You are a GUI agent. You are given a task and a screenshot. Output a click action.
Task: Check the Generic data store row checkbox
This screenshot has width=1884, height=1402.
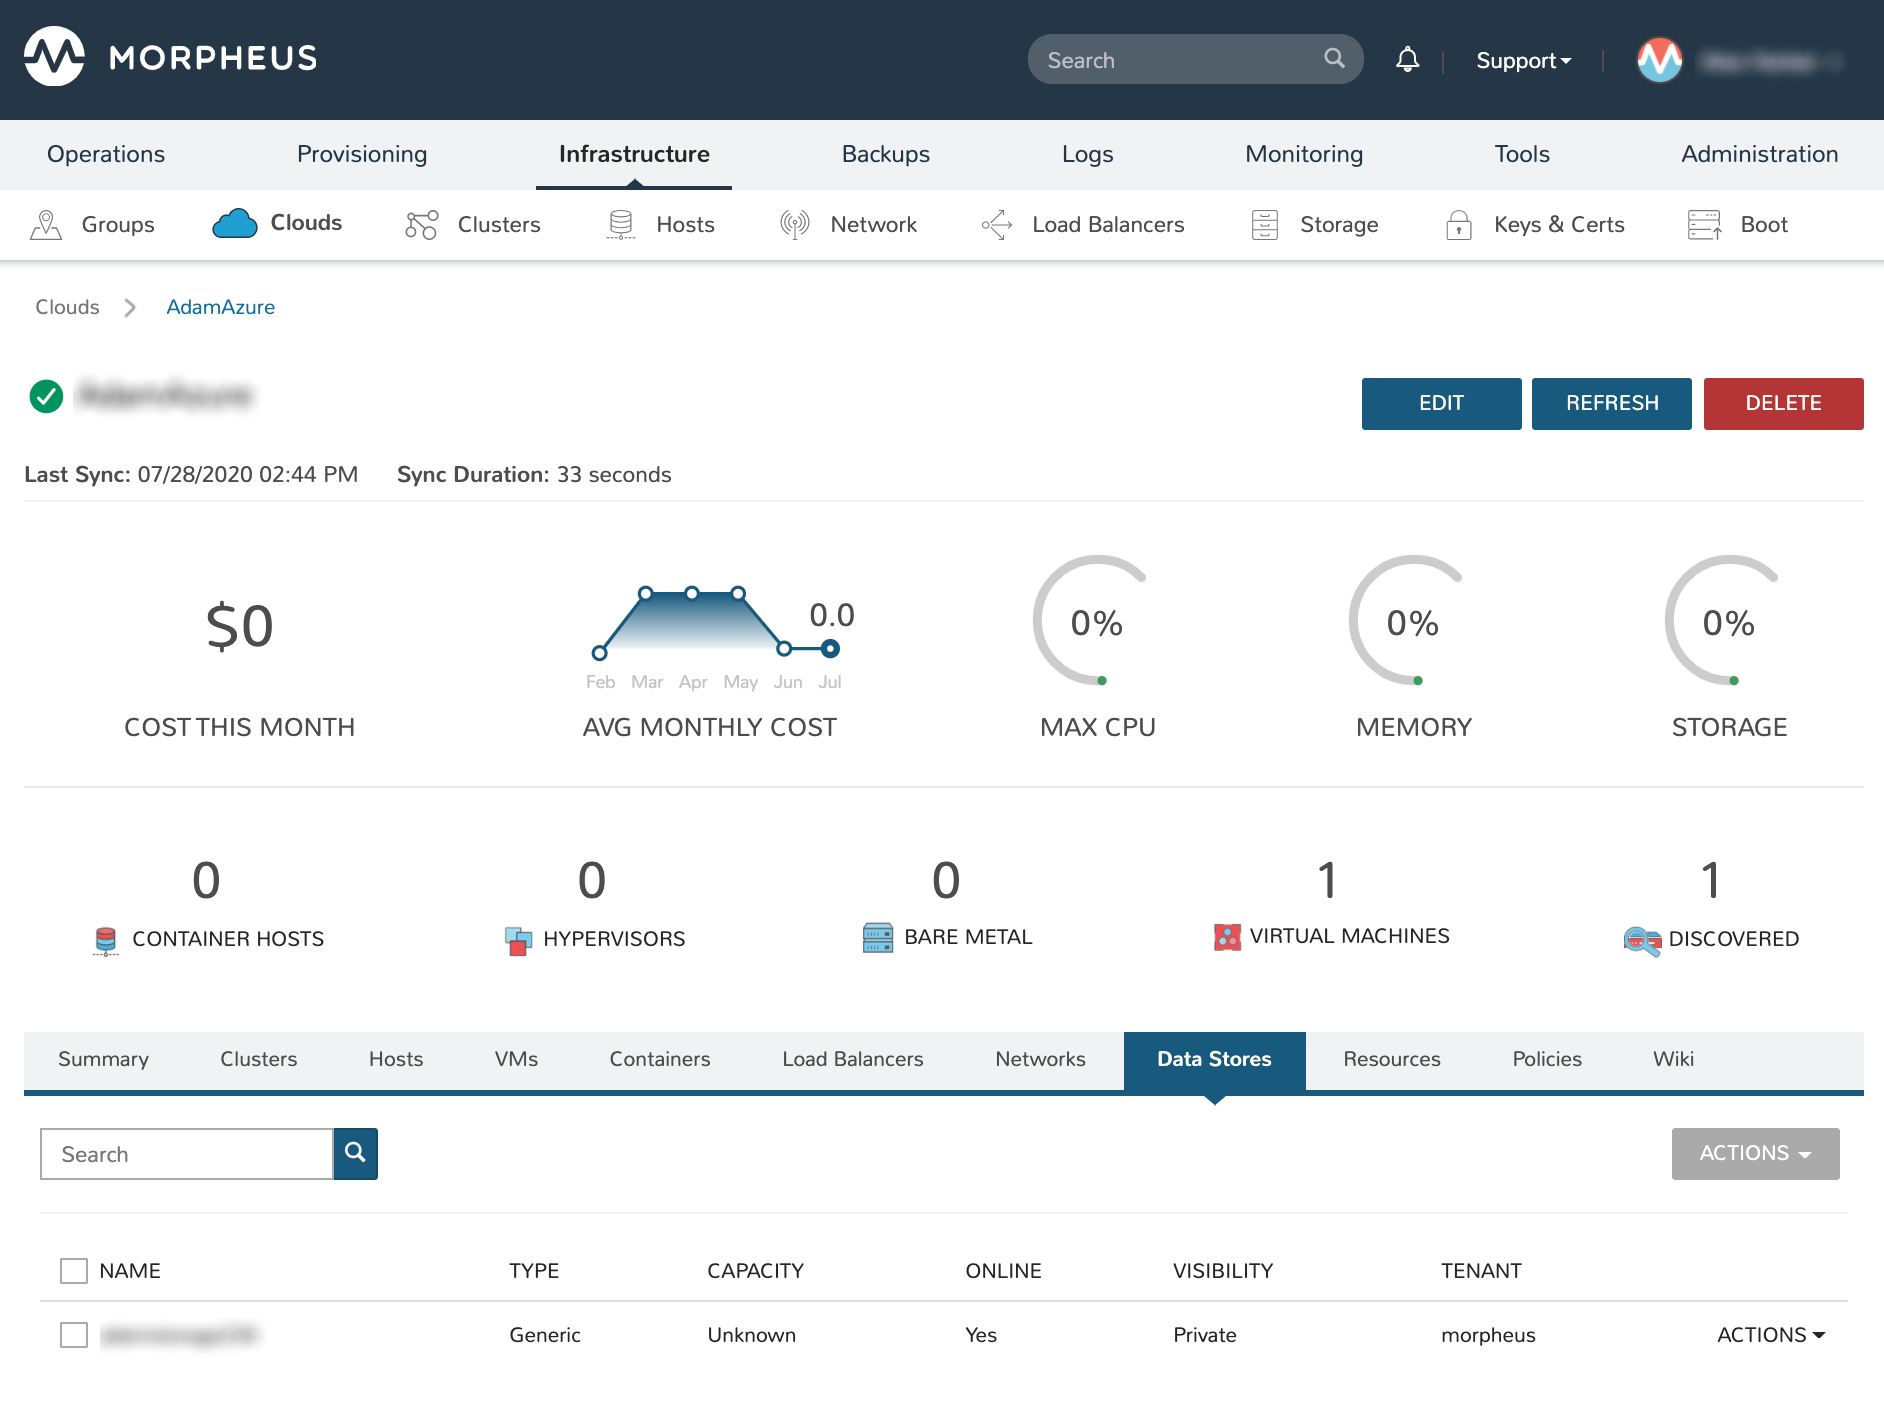coord(74,1335)
